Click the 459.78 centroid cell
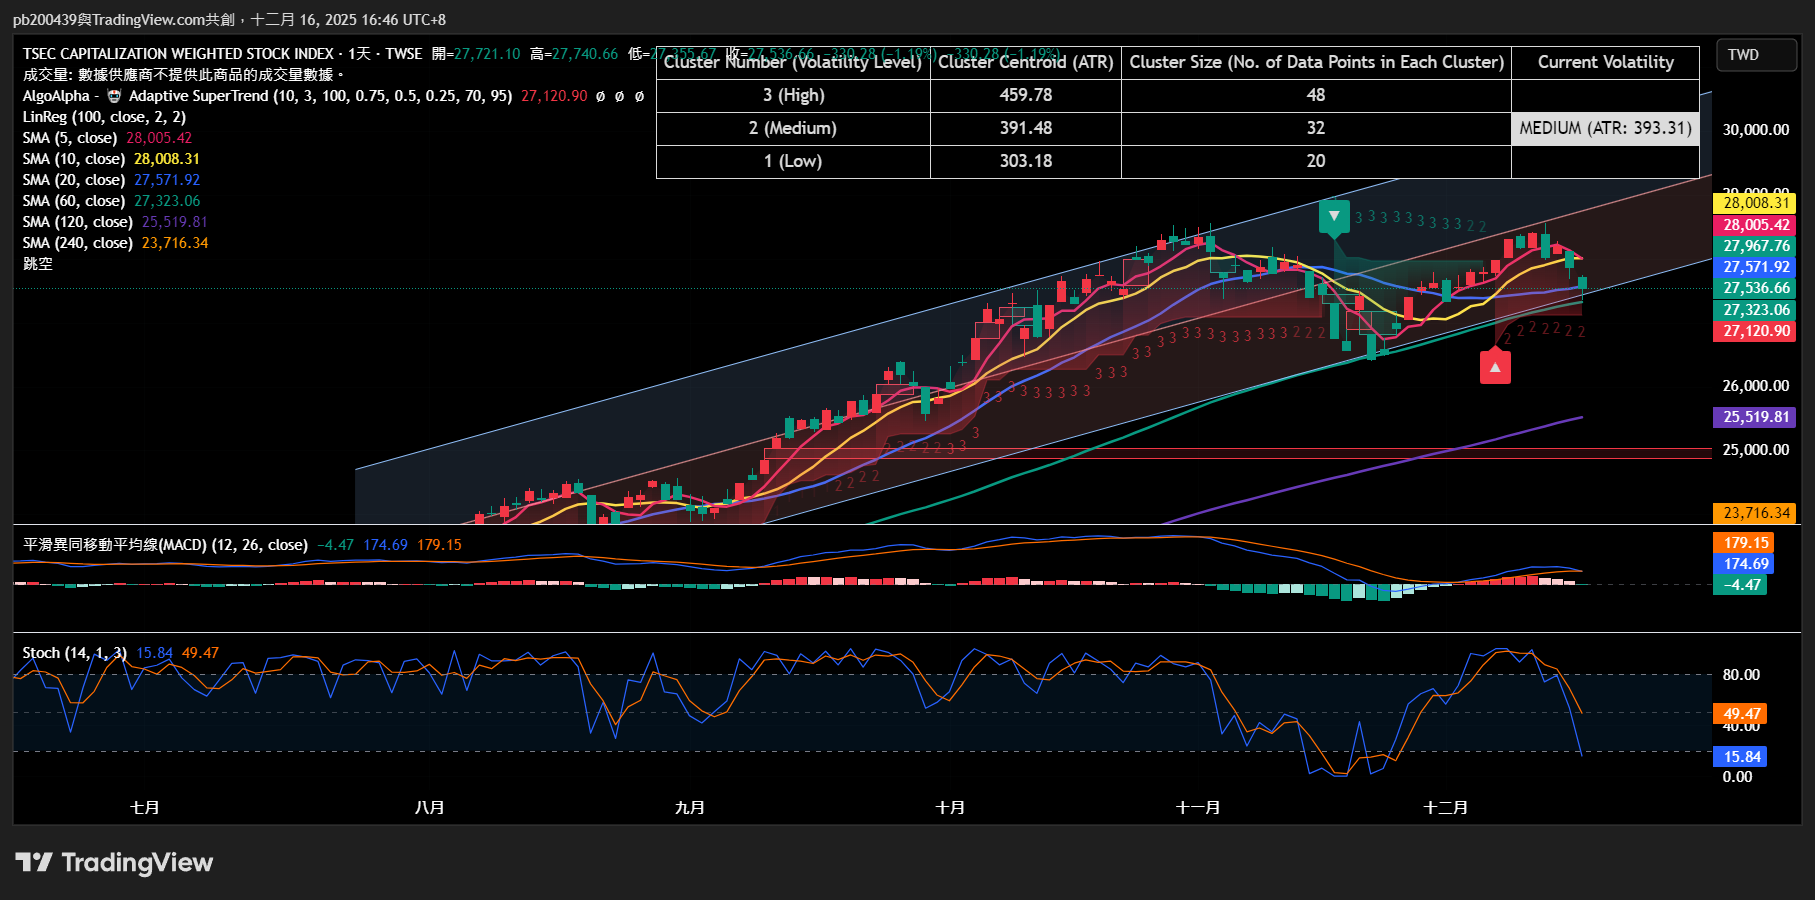Viewport: 1815px width, 900px height. pos(1026,95)
